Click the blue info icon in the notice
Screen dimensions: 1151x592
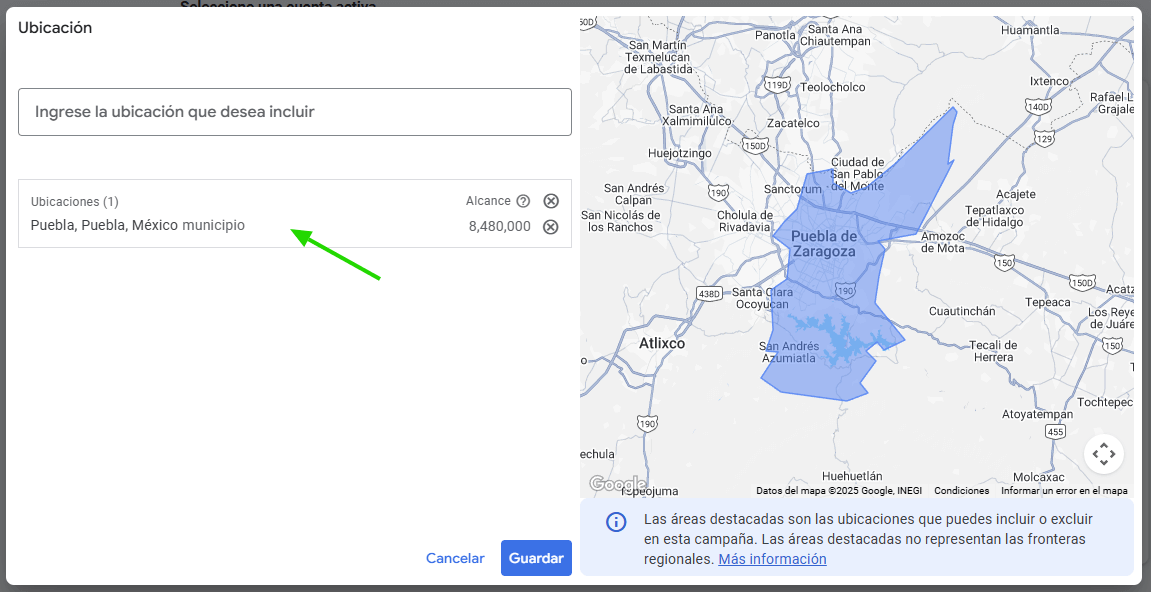(616, 522)
